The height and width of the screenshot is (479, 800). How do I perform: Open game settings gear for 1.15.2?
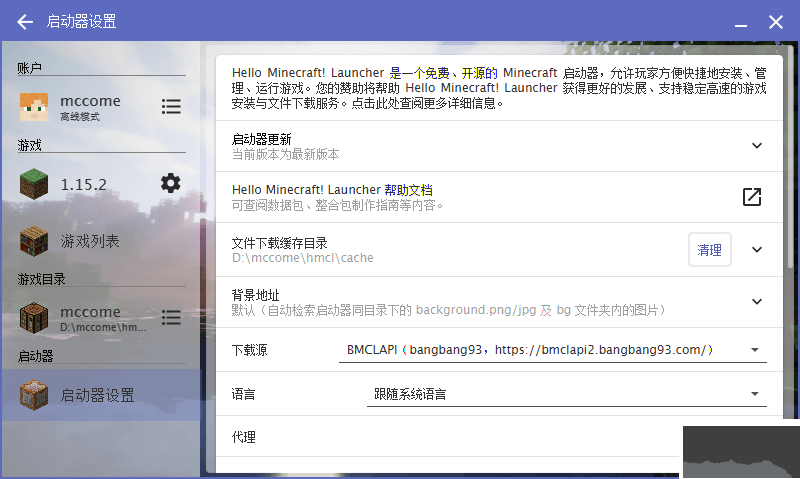(170, 183)
